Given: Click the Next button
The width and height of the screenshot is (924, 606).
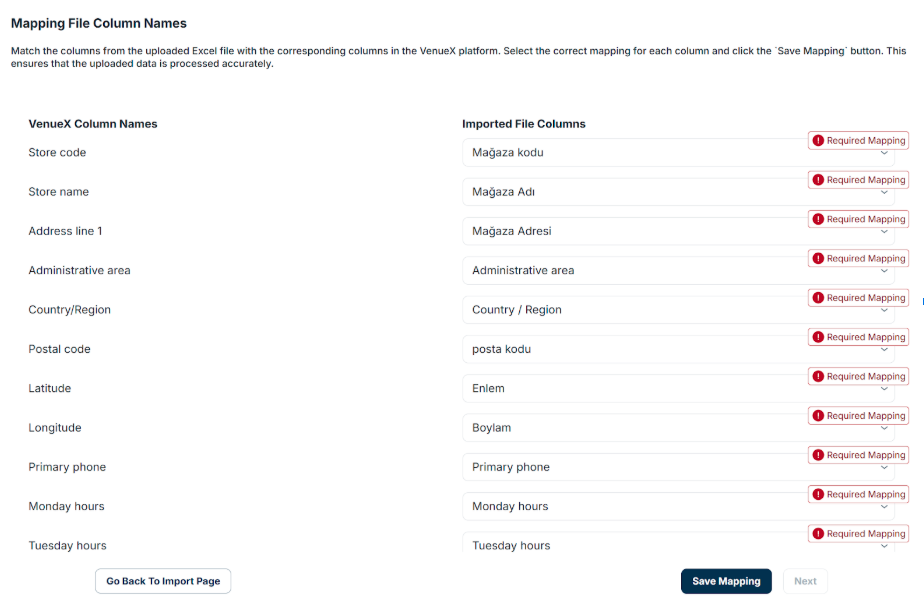Looking at the screenshot, I should (x=805, y=581).
